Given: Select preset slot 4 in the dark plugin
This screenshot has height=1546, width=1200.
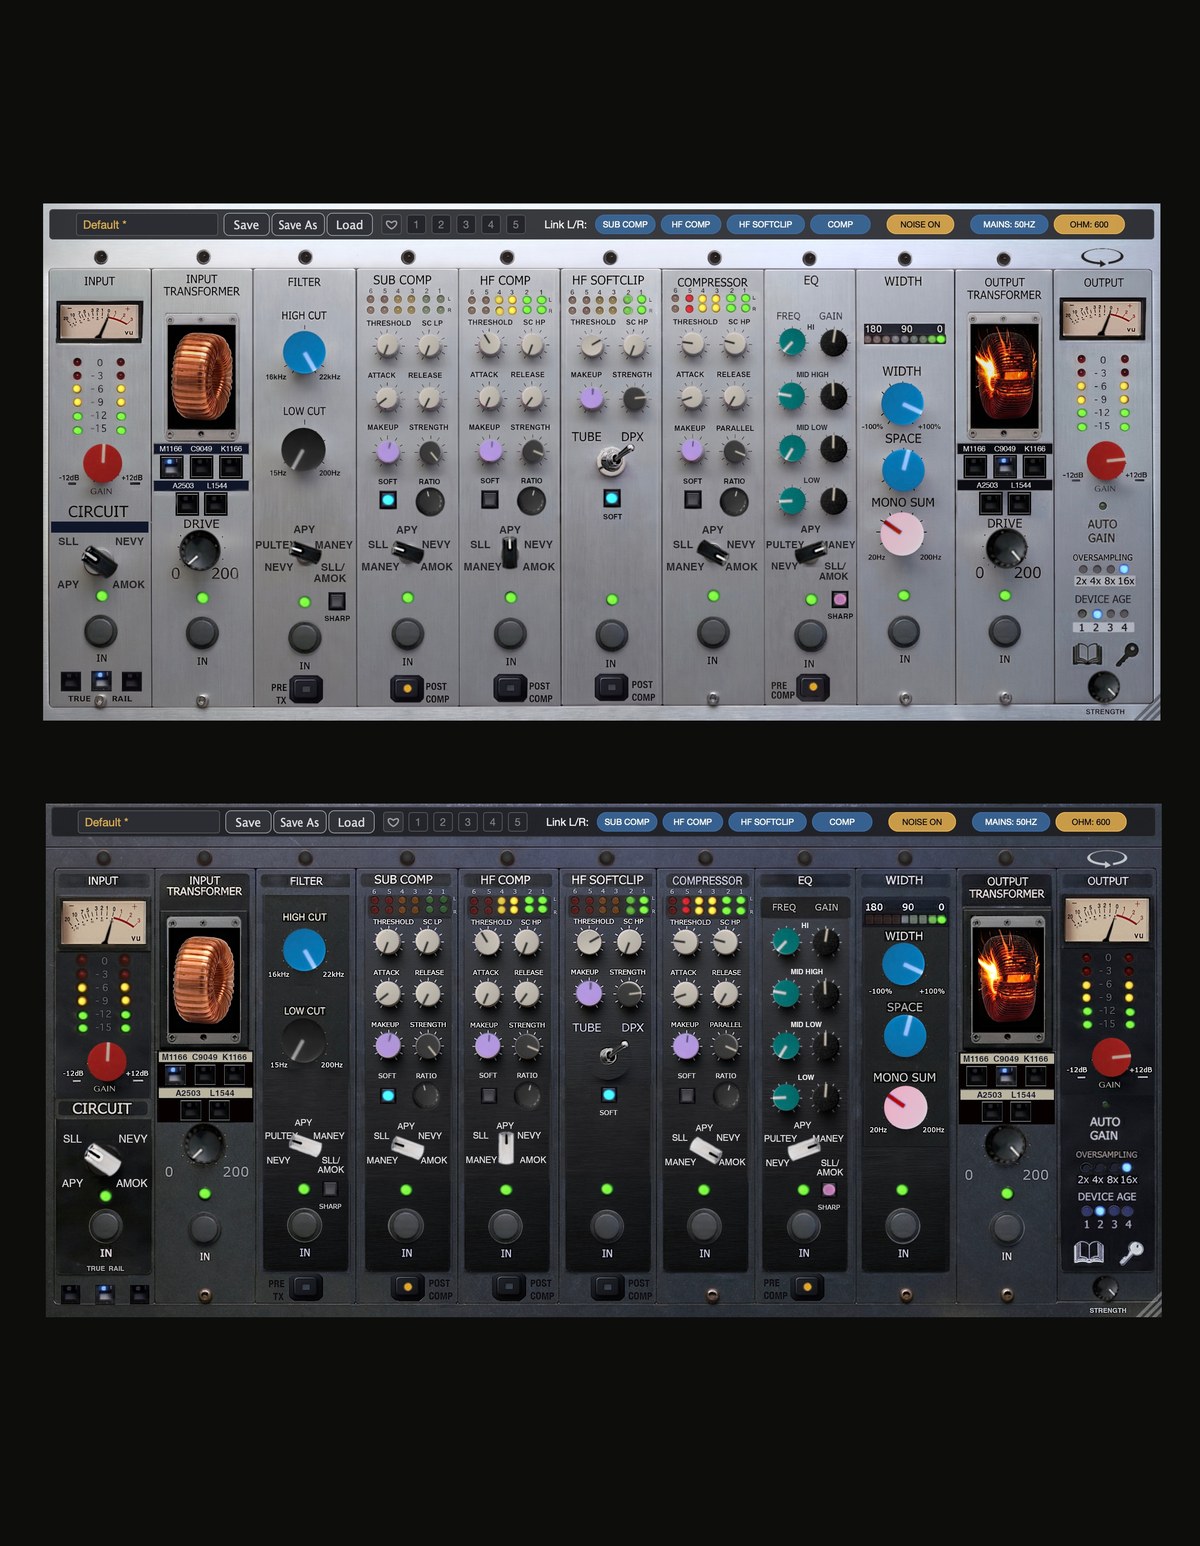Looking at the screenshot, I should [x=493, y=822].
